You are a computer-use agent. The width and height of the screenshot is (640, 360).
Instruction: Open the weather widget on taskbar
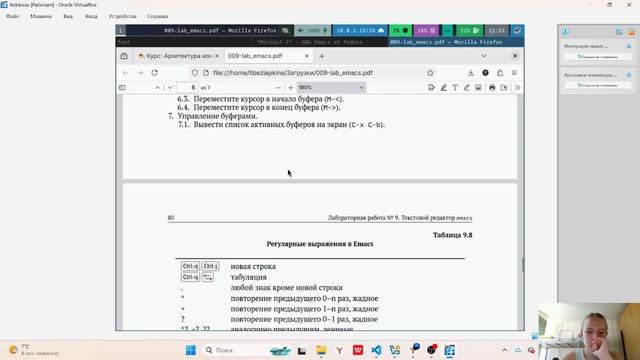pos(33,350)
